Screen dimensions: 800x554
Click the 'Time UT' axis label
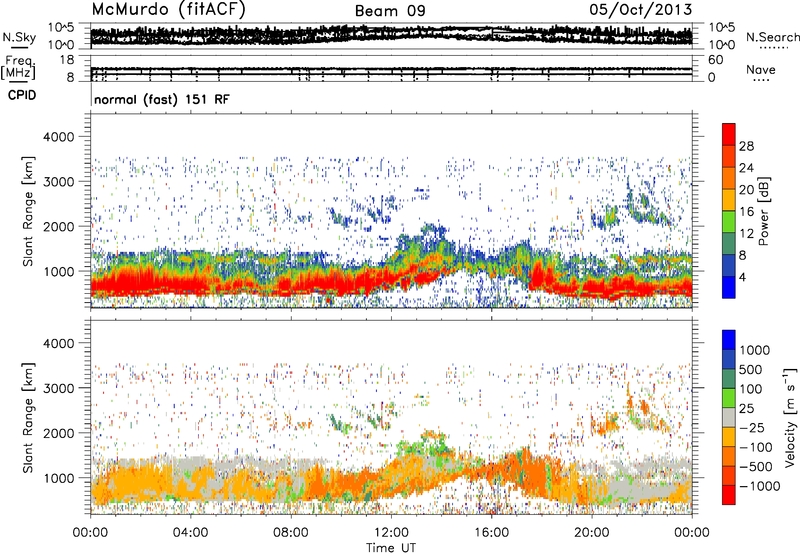point(391,547)
